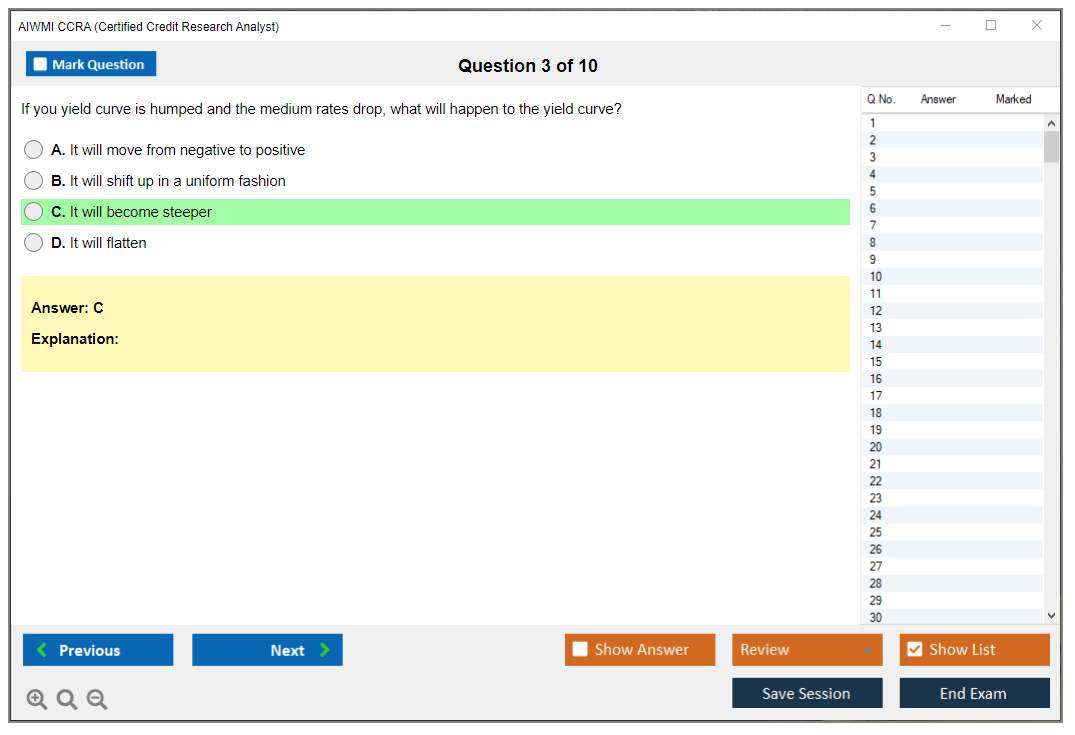This screenshot has width=1075, height=735.
Task: Click the green left arrow on Previous
Action: pos(41,650)
